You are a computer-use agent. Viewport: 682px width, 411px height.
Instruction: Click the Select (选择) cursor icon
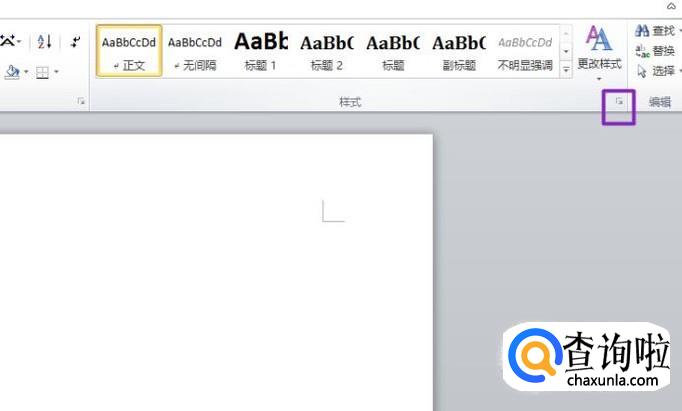642,71
